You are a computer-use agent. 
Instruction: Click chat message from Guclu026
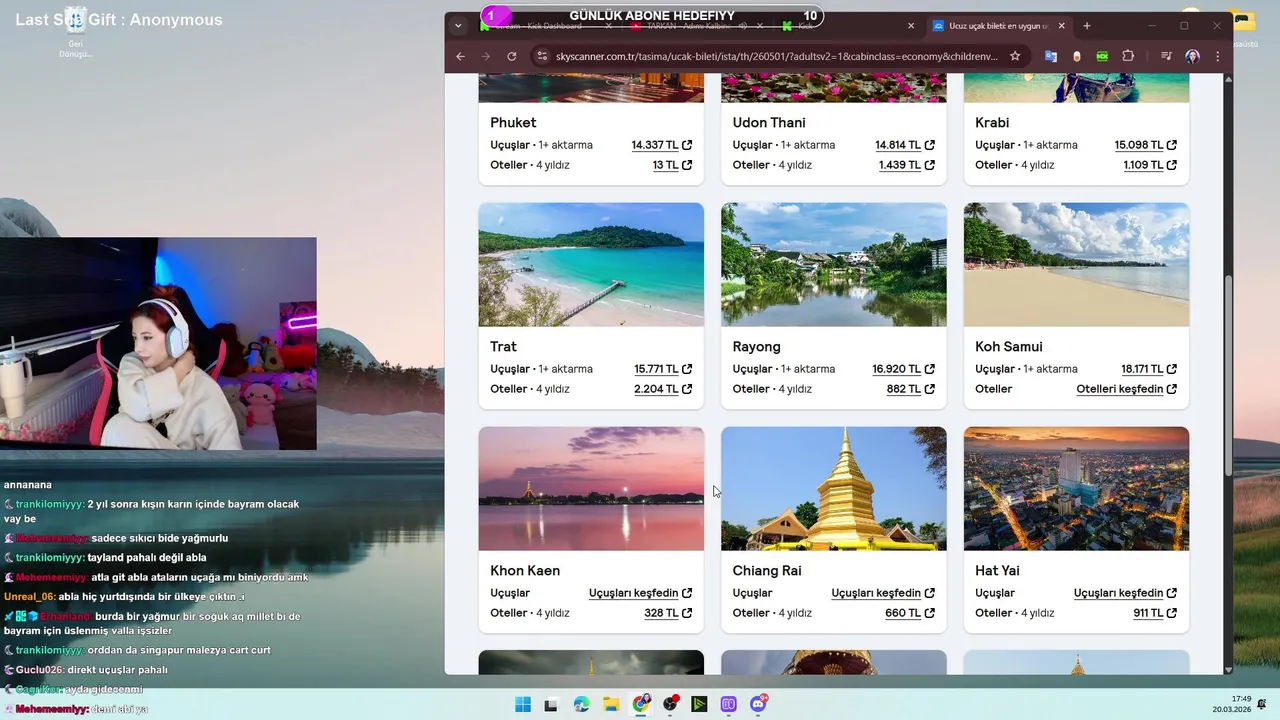pyautogui.click(x=86, y=670)
